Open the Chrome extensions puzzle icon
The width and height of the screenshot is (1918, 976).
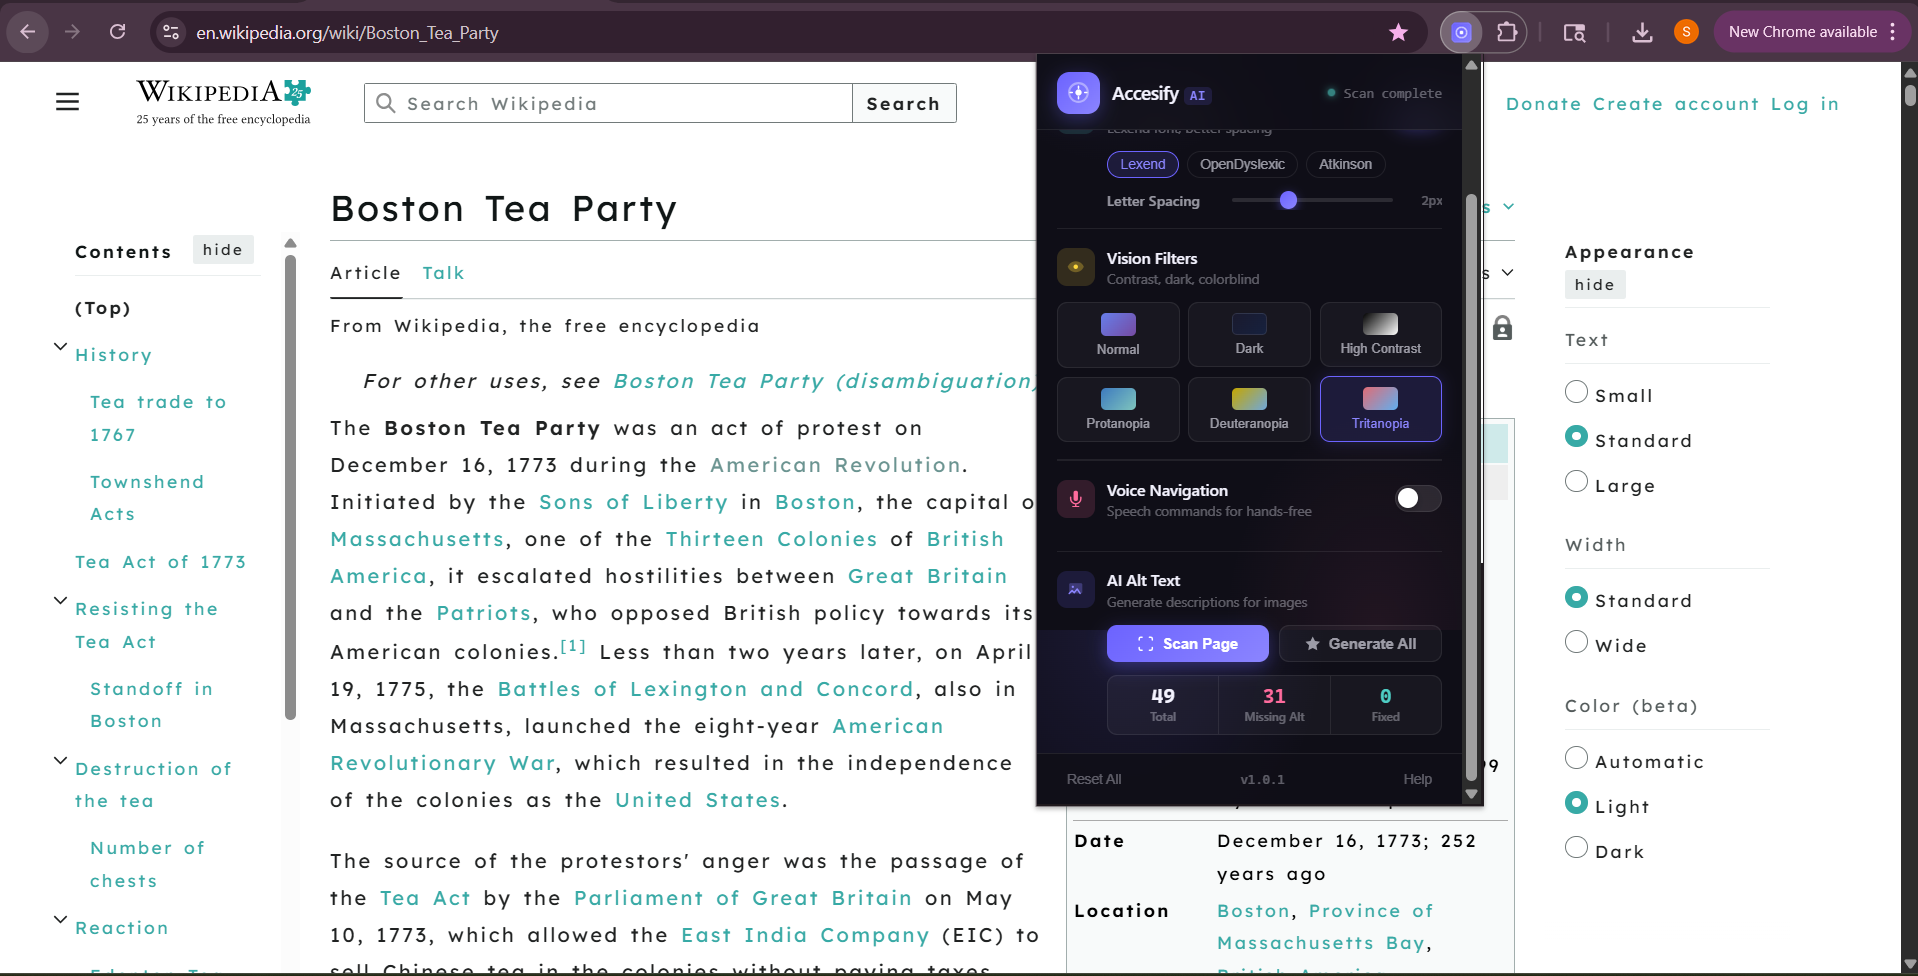(1506, 32)
